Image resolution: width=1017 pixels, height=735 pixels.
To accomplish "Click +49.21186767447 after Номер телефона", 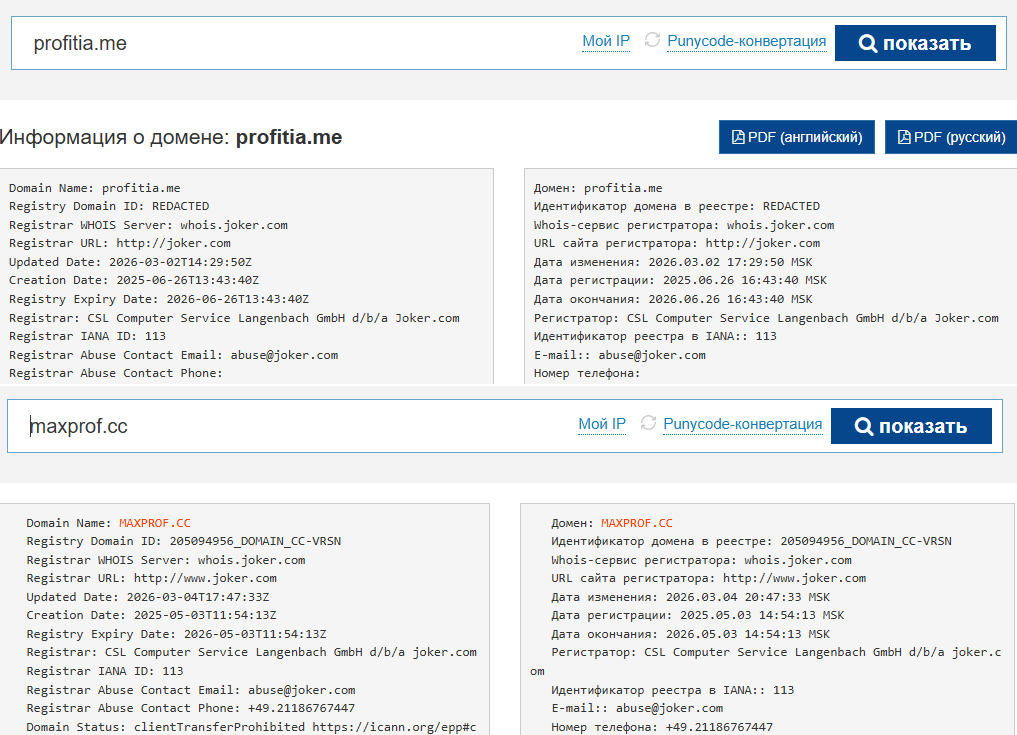I will (718, 727).
